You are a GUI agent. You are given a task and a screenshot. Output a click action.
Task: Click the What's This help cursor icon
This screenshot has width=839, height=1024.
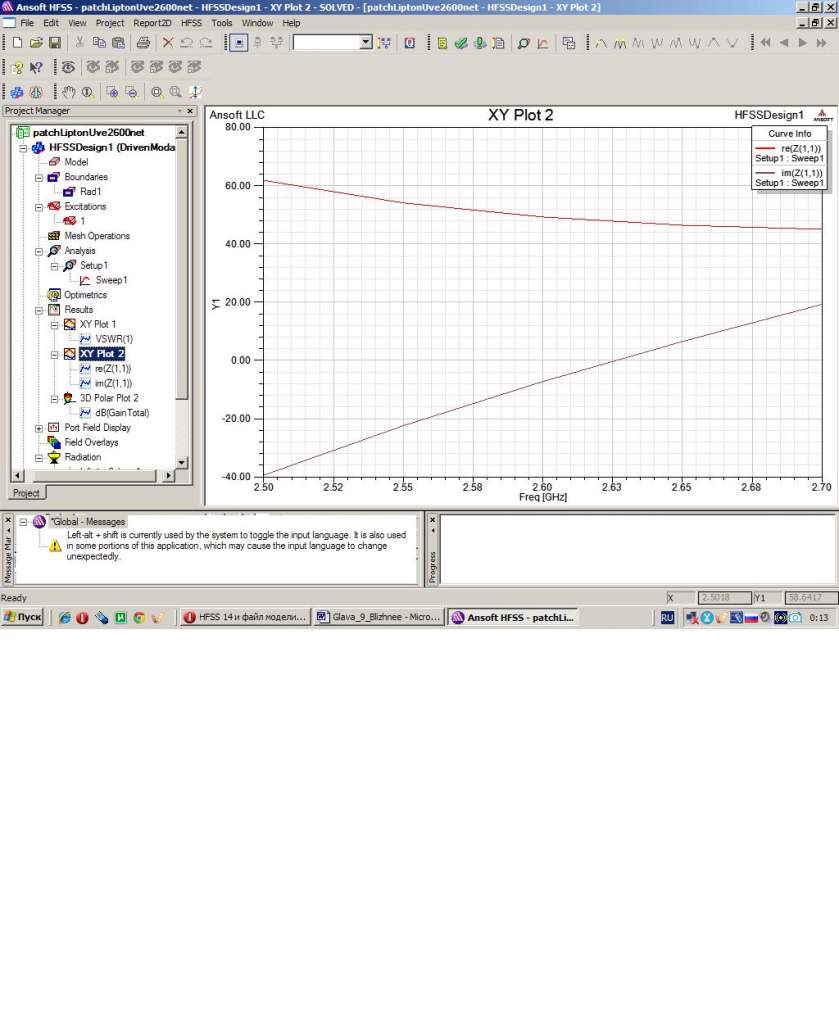tap(36, 67)
